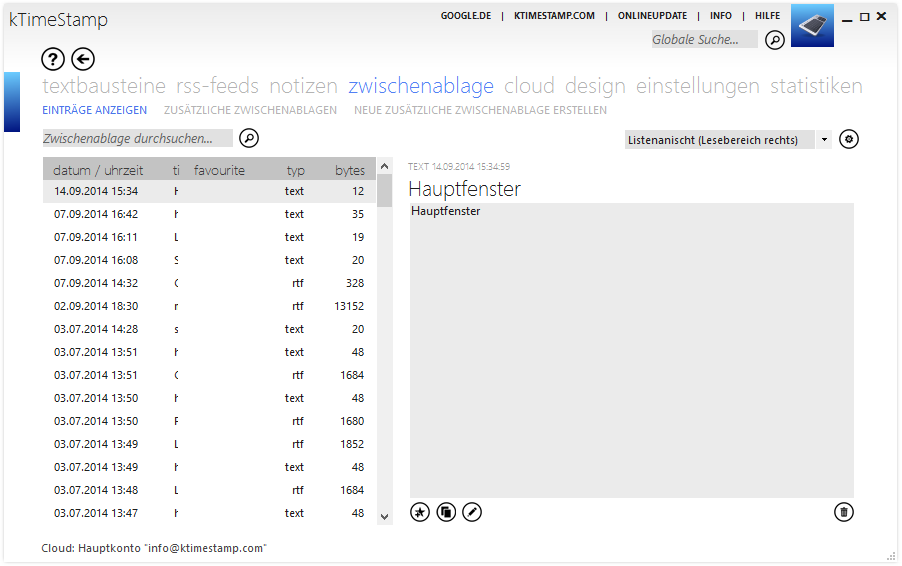The image size is (902, 566).
Task: Select the zwischenablage tab
Action: (421, 86)
